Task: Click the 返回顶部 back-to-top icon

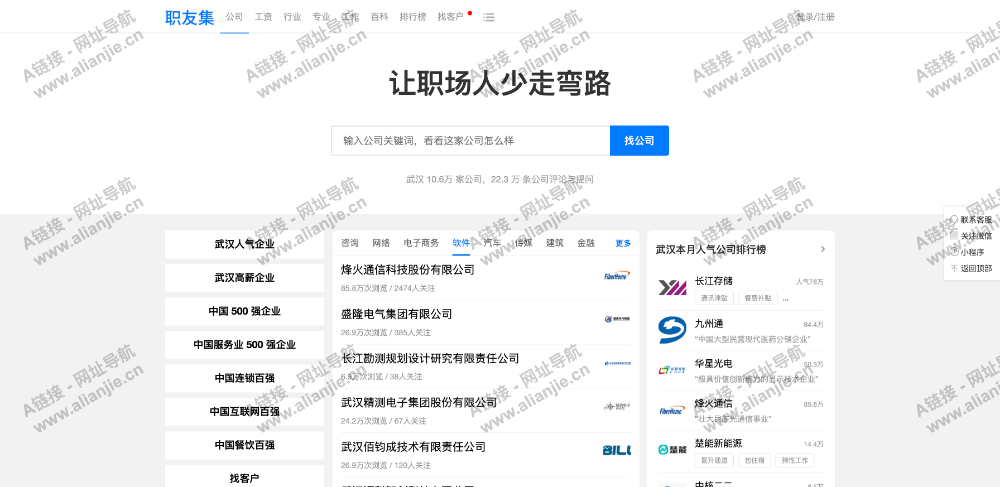Action: click(954, 268)
